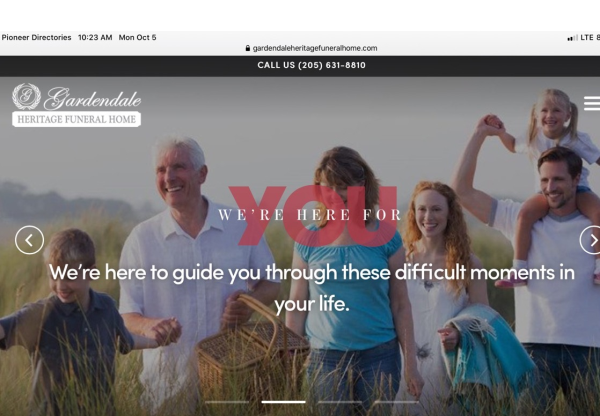Select the highlighted second slide indicator

pyautogui.click(x=283, y=402)
